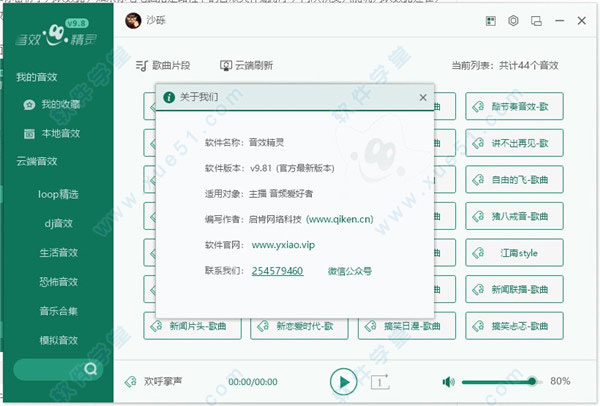Select 我的收藏 in sidebar
This screenshot has width=600, height=406.
click(52, 104)
